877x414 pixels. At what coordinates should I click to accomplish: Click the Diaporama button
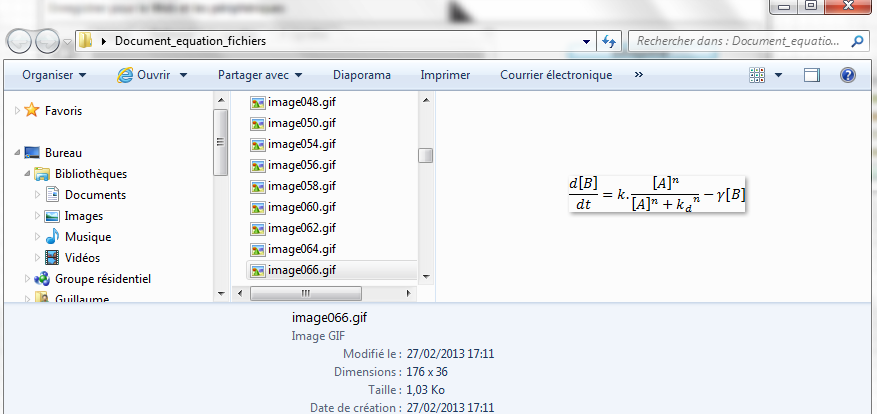point(361,75)
